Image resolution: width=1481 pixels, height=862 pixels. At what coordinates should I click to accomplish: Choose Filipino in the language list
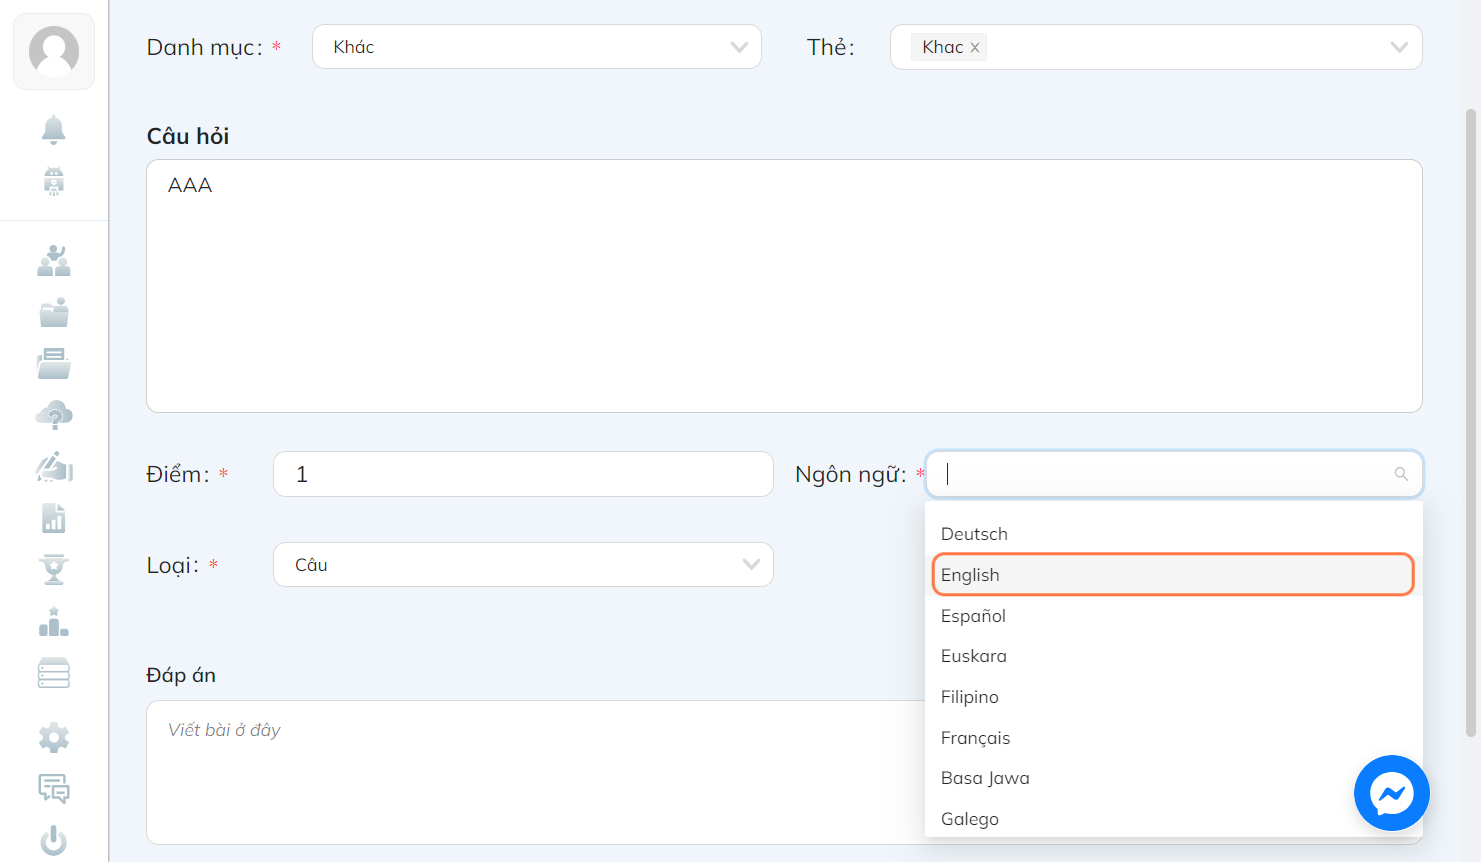[1174, 697]
